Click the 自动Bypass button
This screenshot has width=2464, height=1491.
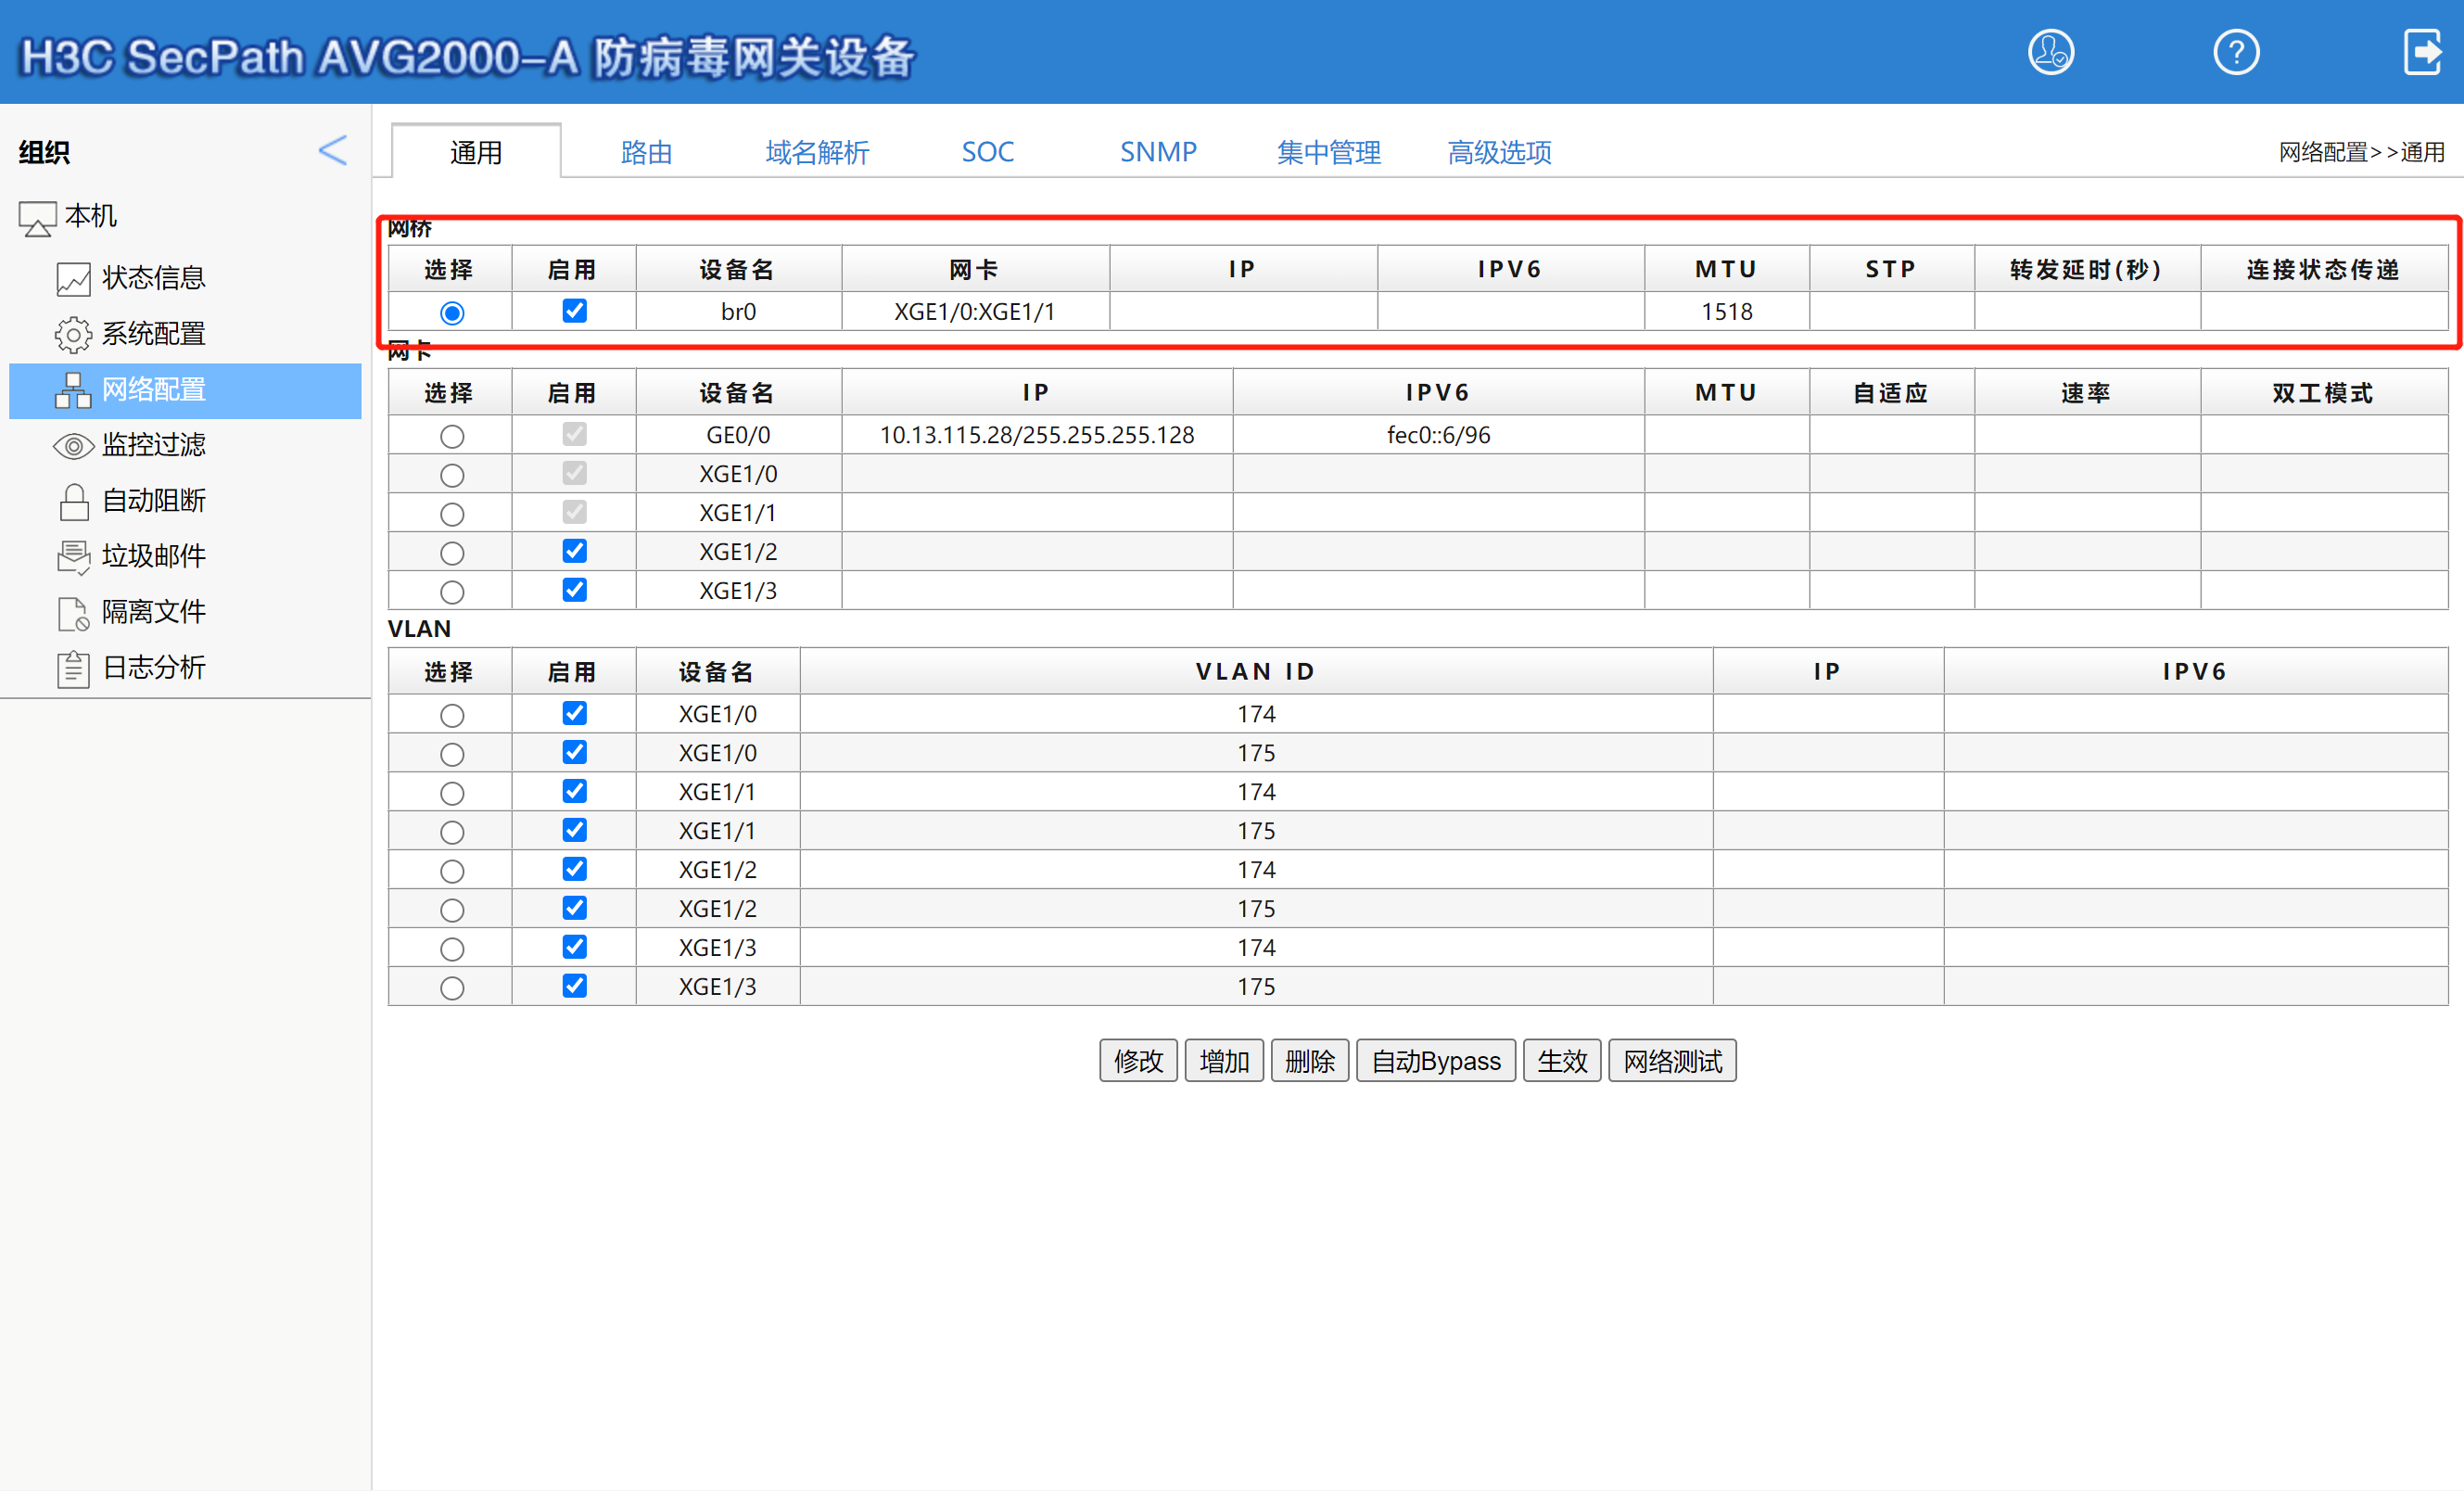[1435, 1061]
